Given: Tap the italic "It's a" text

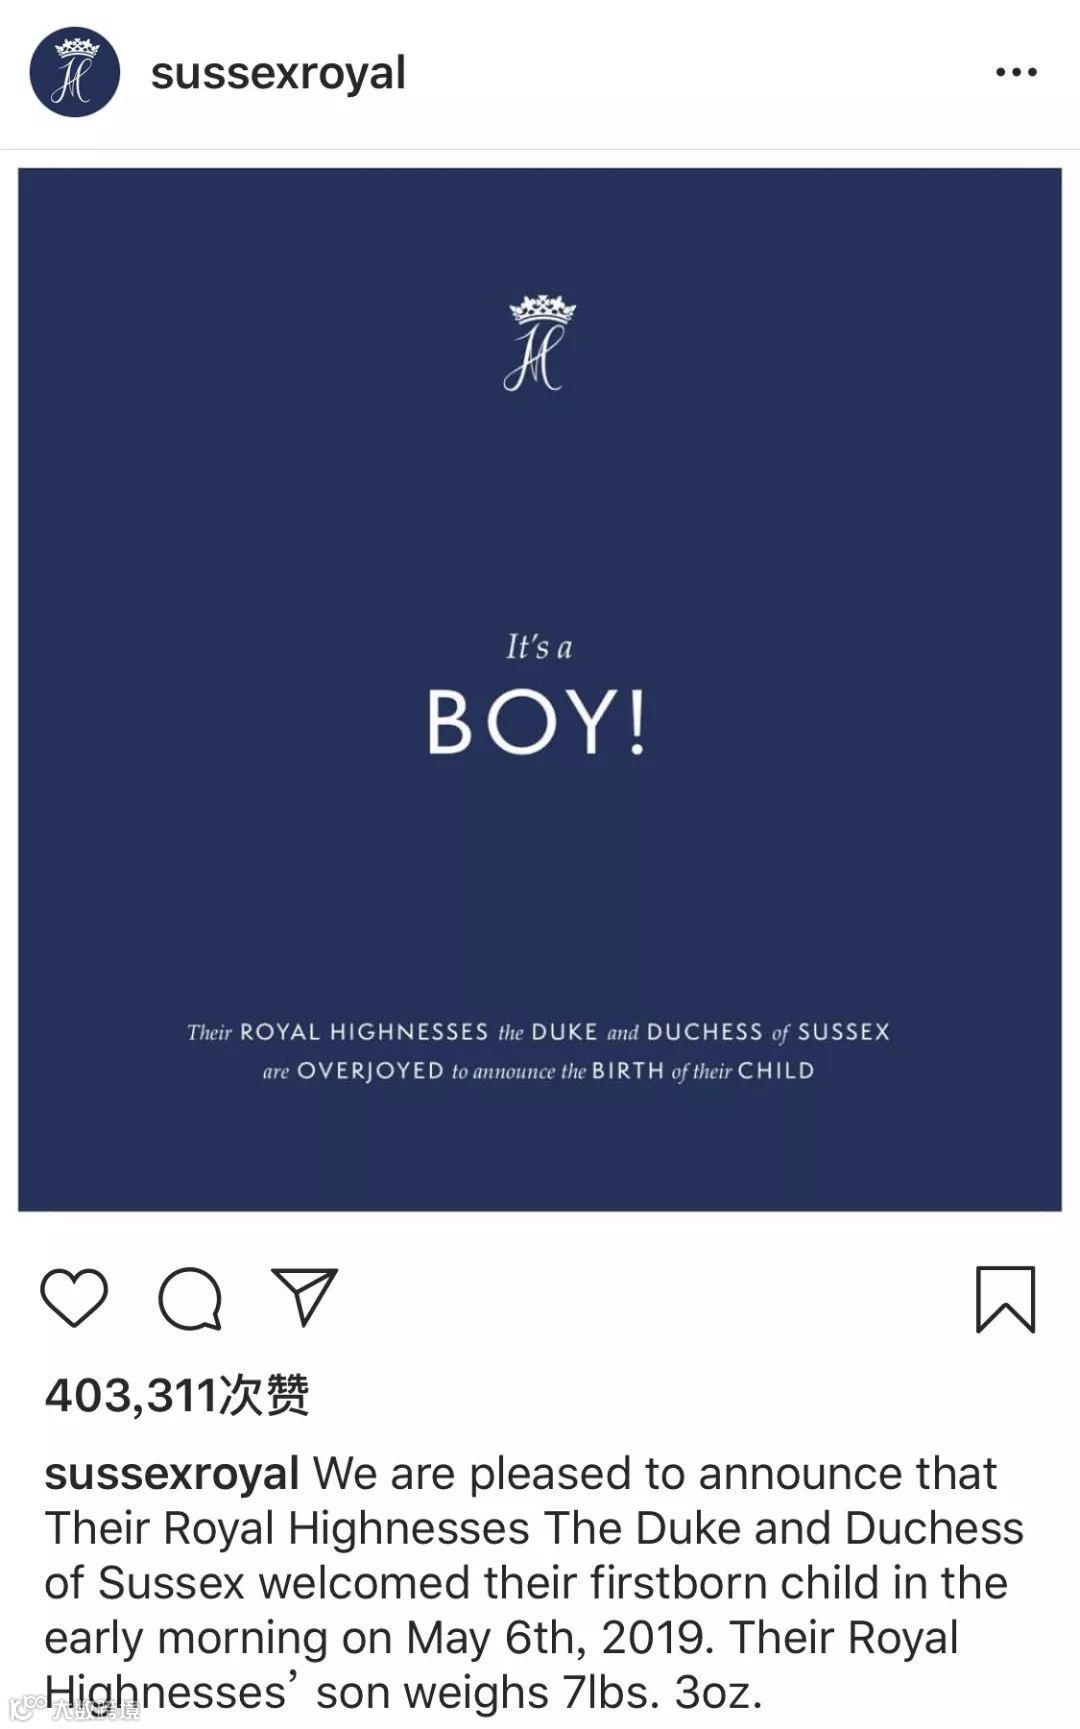Looking at the screenshot, I should point(539,647).
